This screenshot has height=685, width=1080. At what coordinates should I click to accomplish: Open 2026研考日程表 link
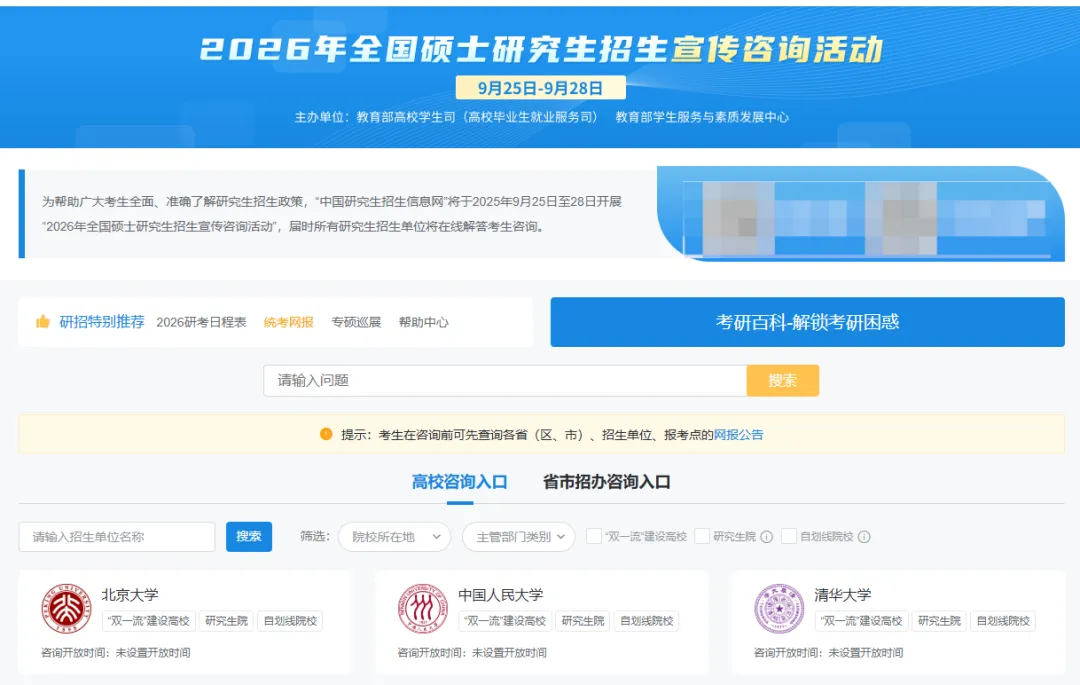coord(201,322)
